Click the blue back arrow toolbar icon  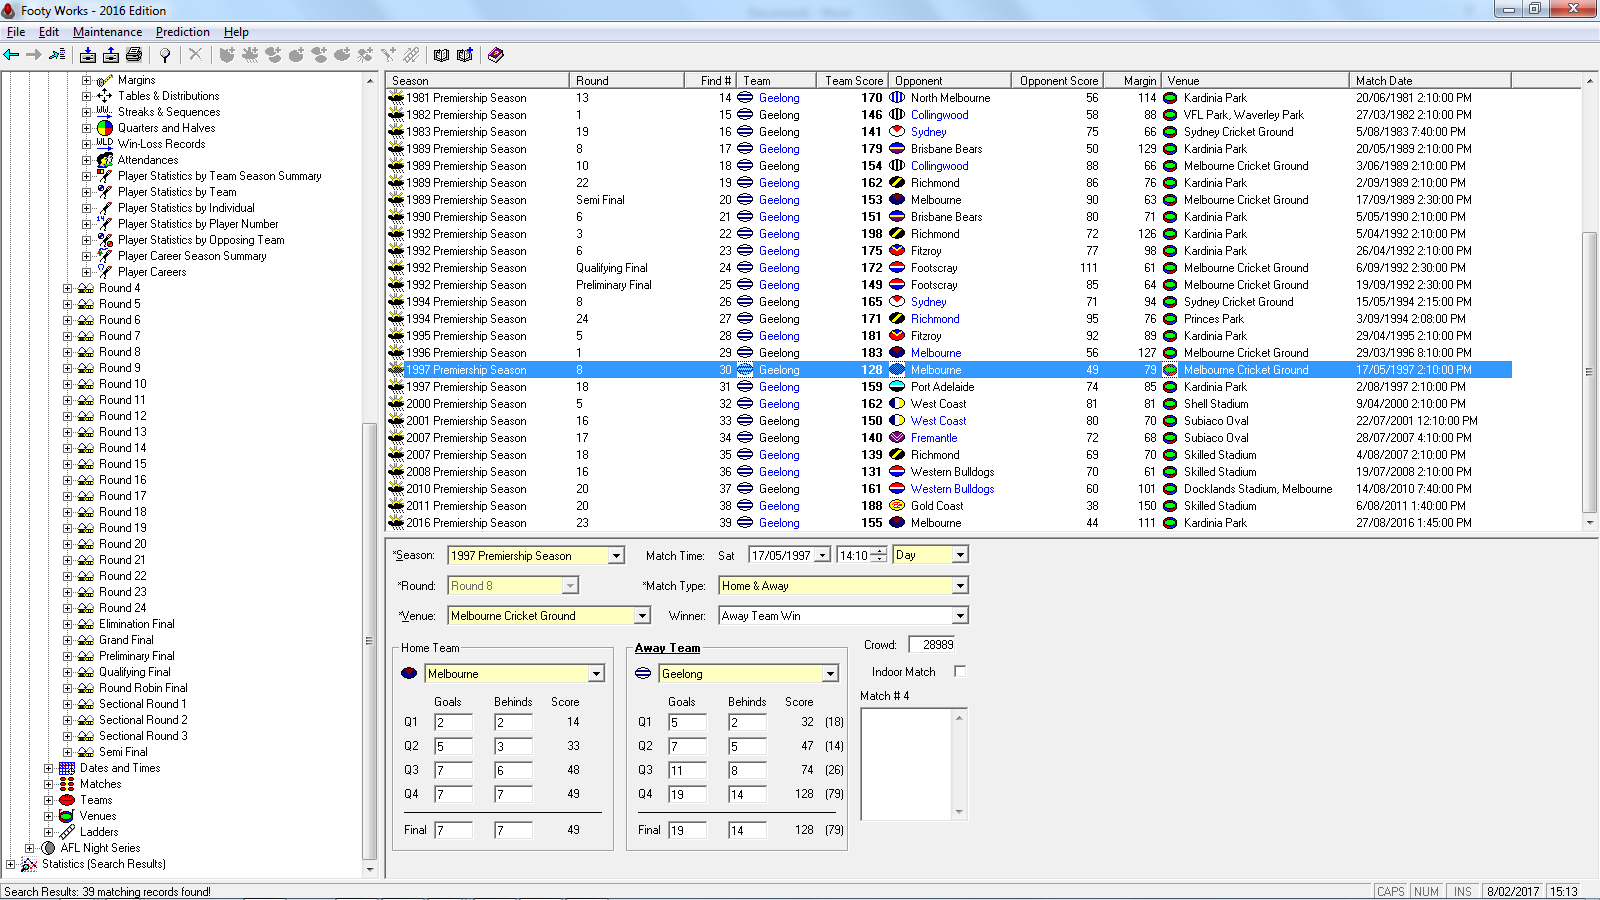[12, 55]
